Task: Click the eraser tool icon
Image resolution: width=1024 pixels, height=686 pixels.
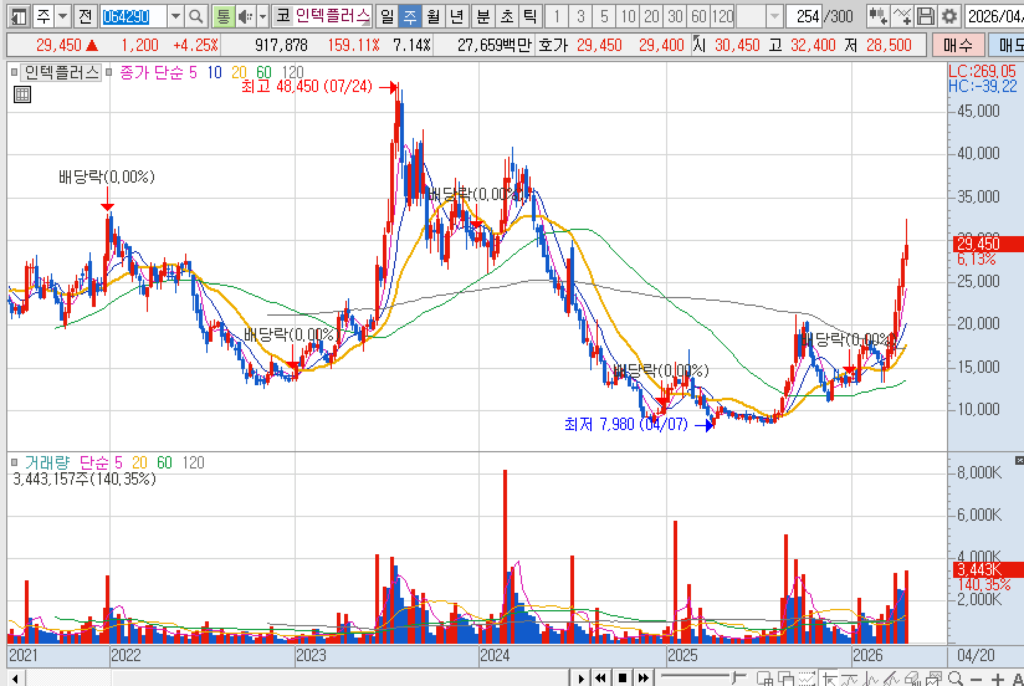Action: (913, 679)
